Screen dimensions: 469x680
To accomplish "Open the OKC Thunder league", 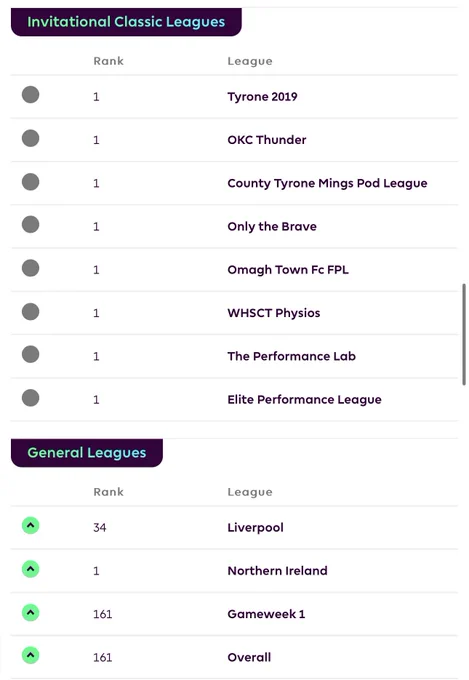I will pyautogui.click(x=267, y=140).
